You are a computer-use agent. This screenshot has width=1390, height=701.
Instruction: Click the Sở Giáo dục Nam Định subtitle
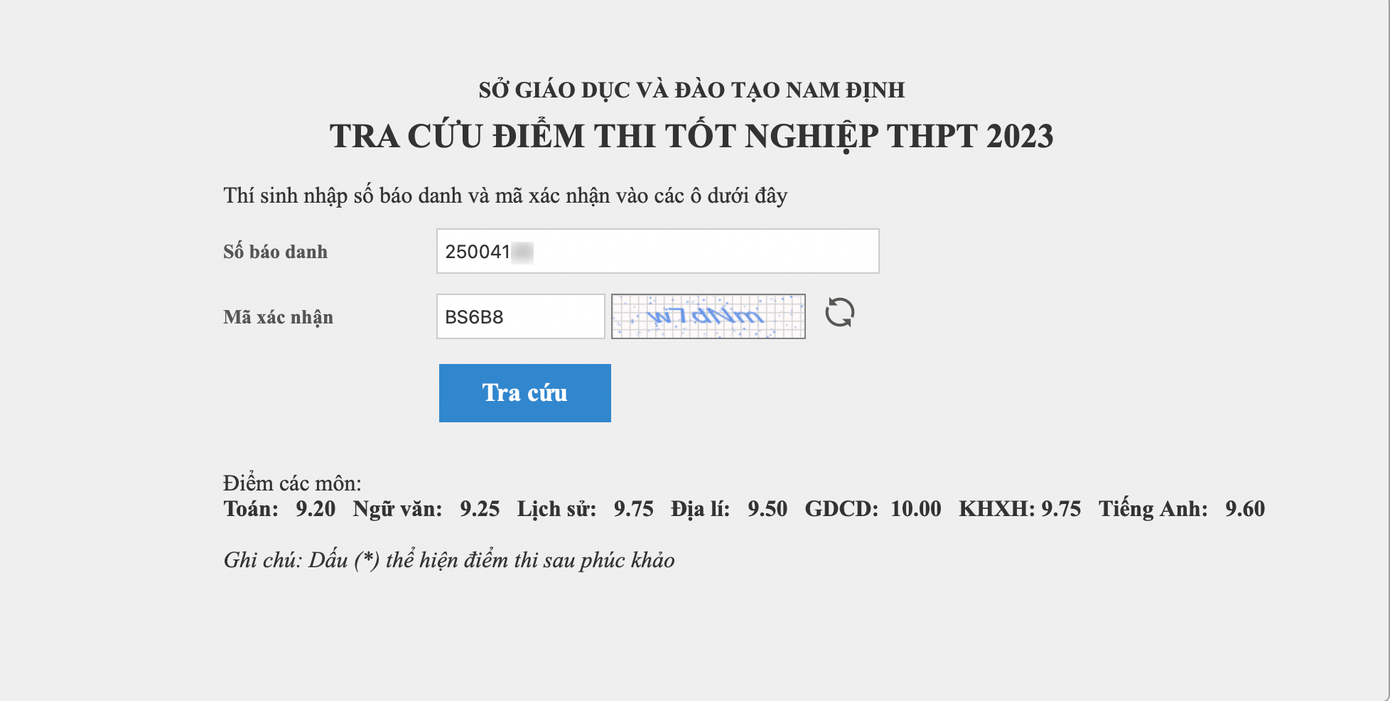point(691,90)
